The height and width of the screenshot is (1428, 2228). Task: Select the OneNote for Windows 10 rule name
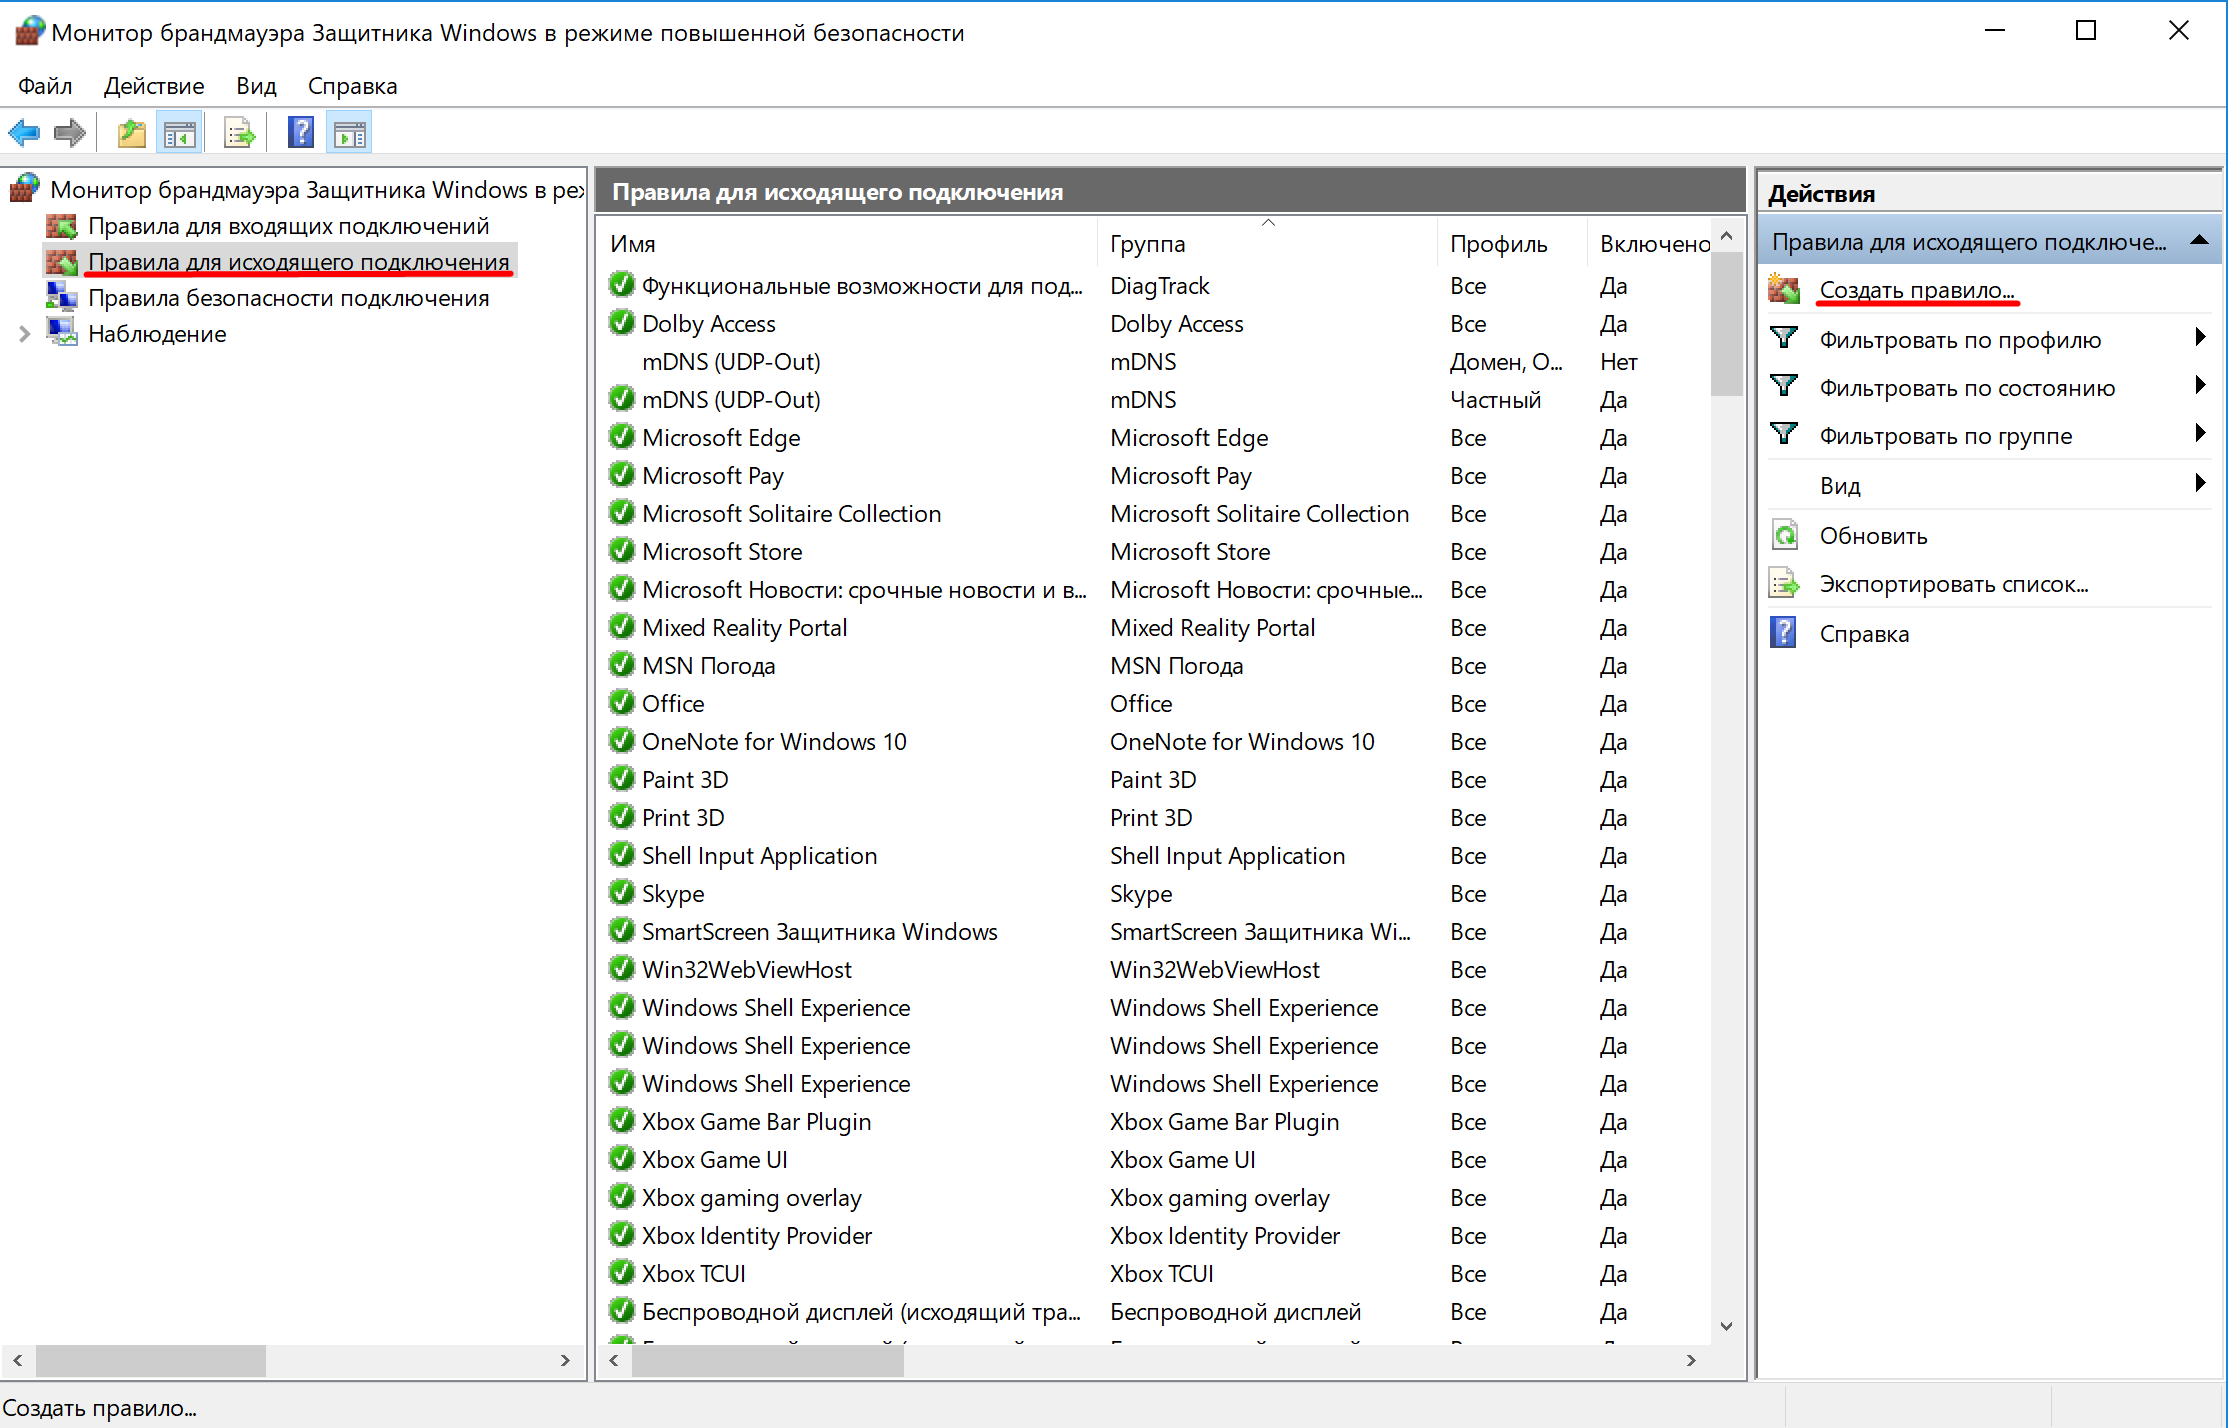click(x=774, y=741)
